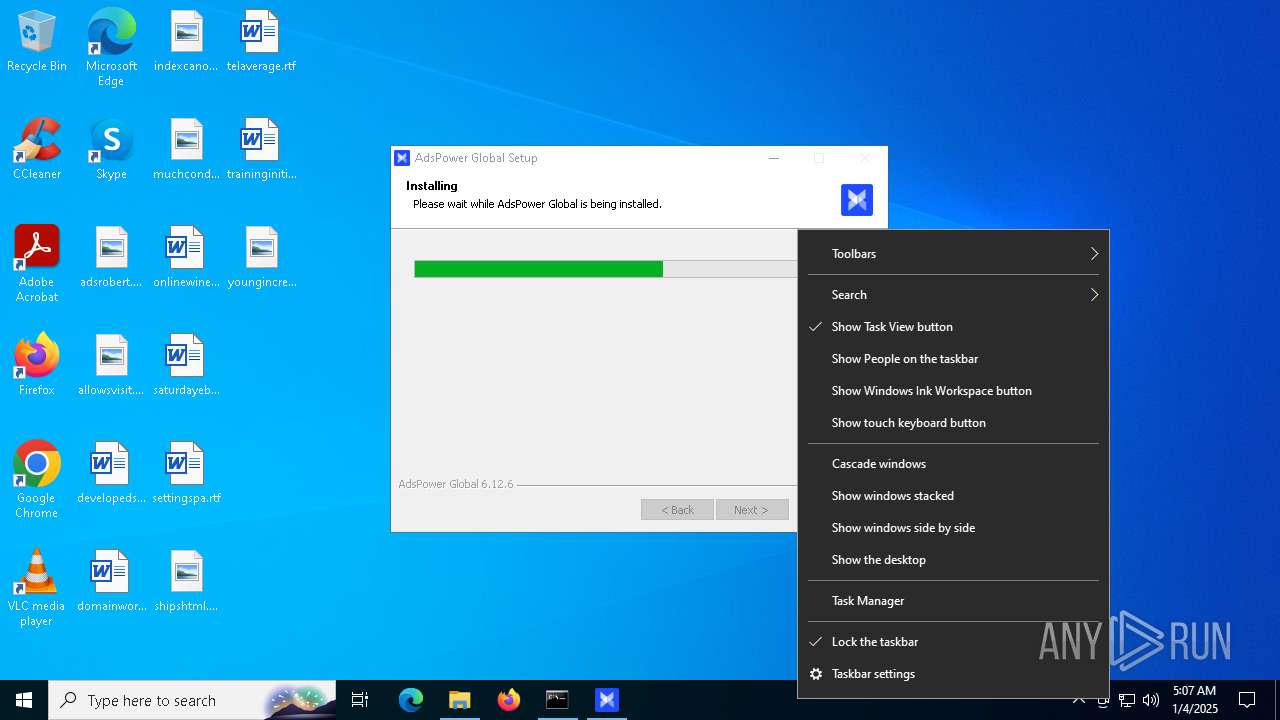
Task: Click the taskbar search box
Action: 191,700
